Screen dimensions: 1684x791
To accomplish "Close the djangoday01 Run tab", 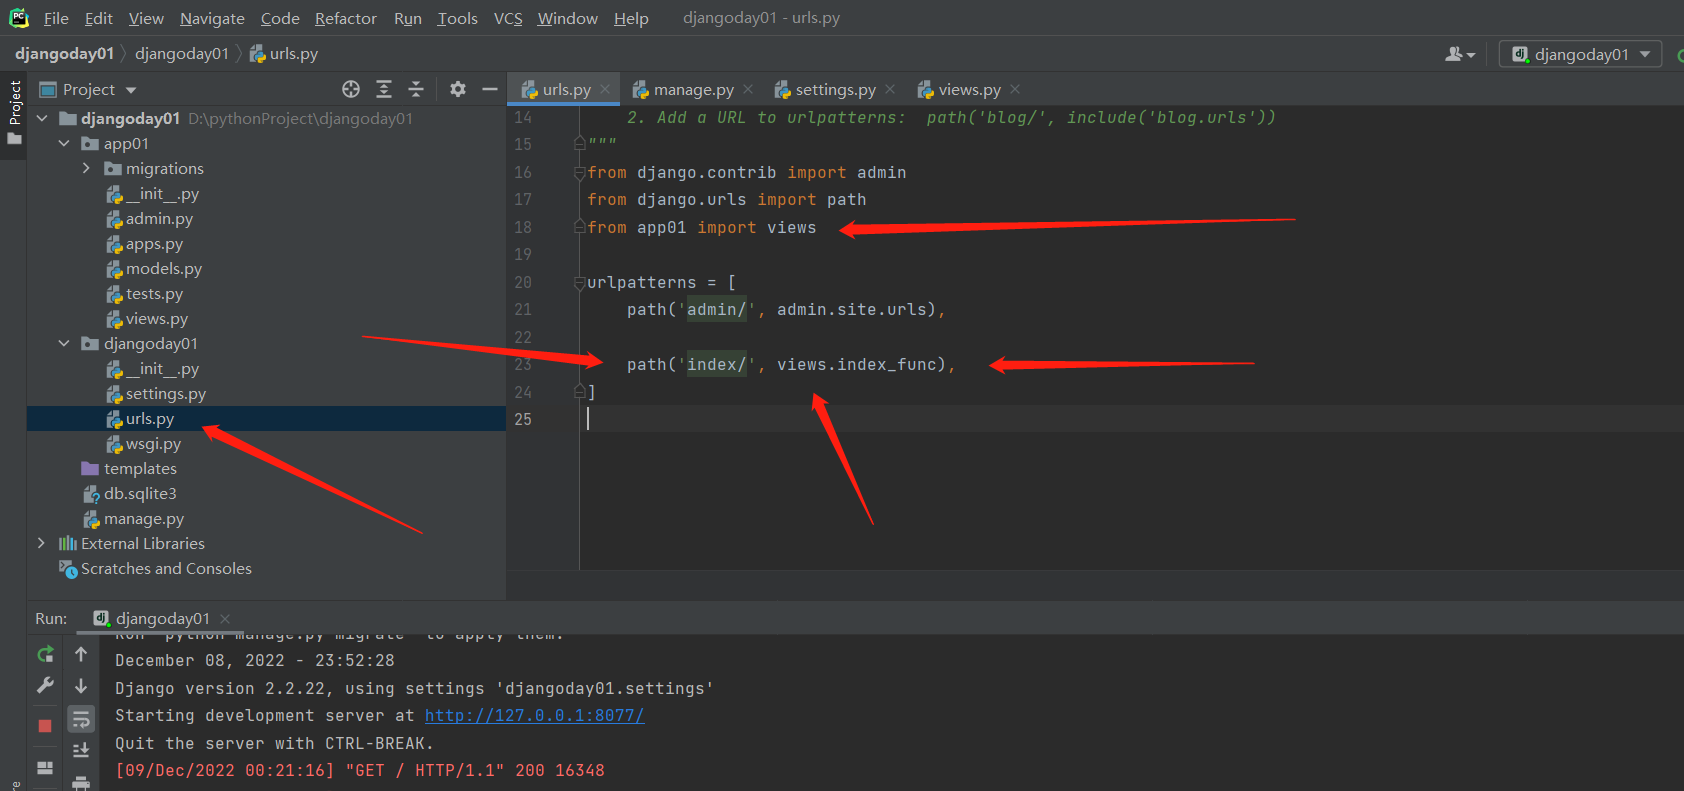I will [x=225, y=618].
